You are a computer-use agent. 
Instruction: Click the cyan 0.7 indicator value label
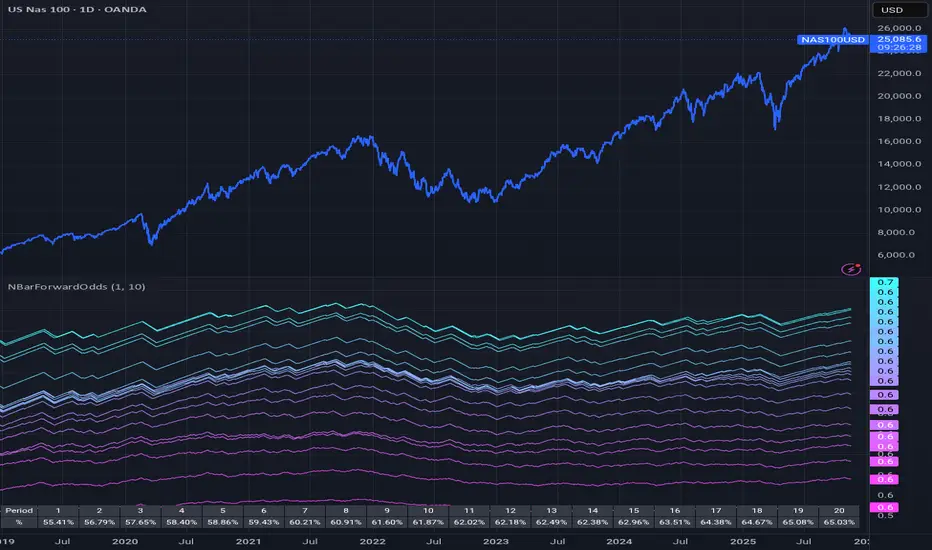[x=885, y=282]
